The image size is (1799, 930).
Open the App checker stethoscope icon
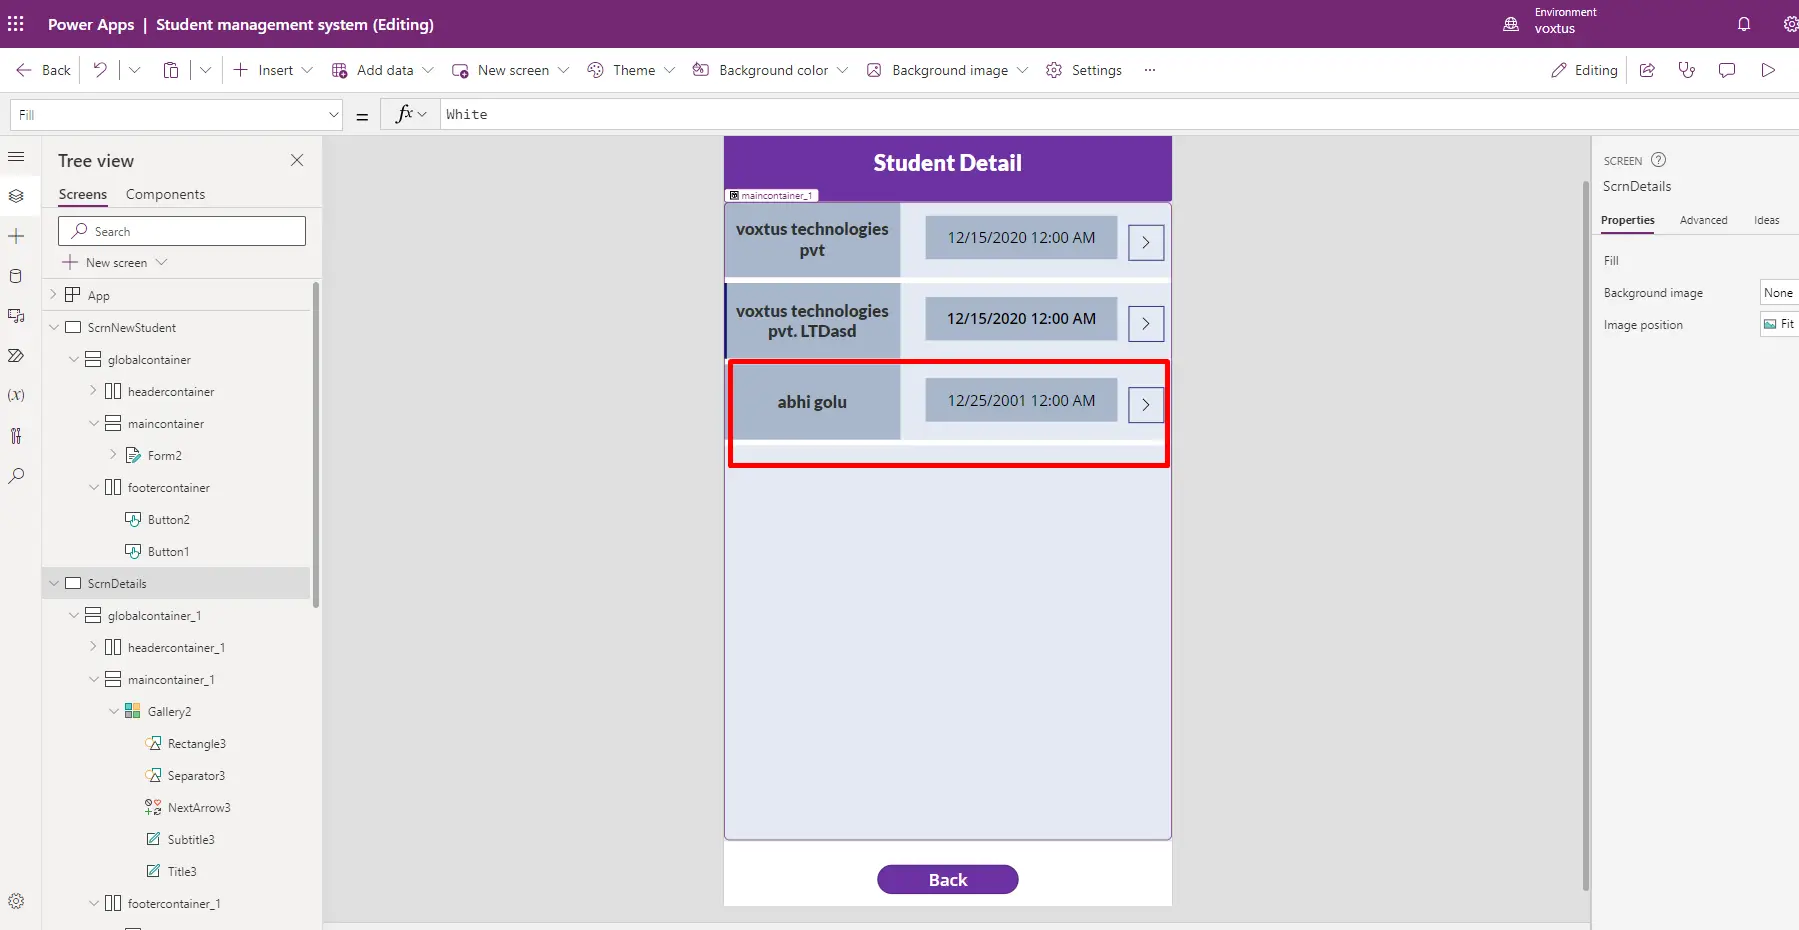click(1687, 70)
